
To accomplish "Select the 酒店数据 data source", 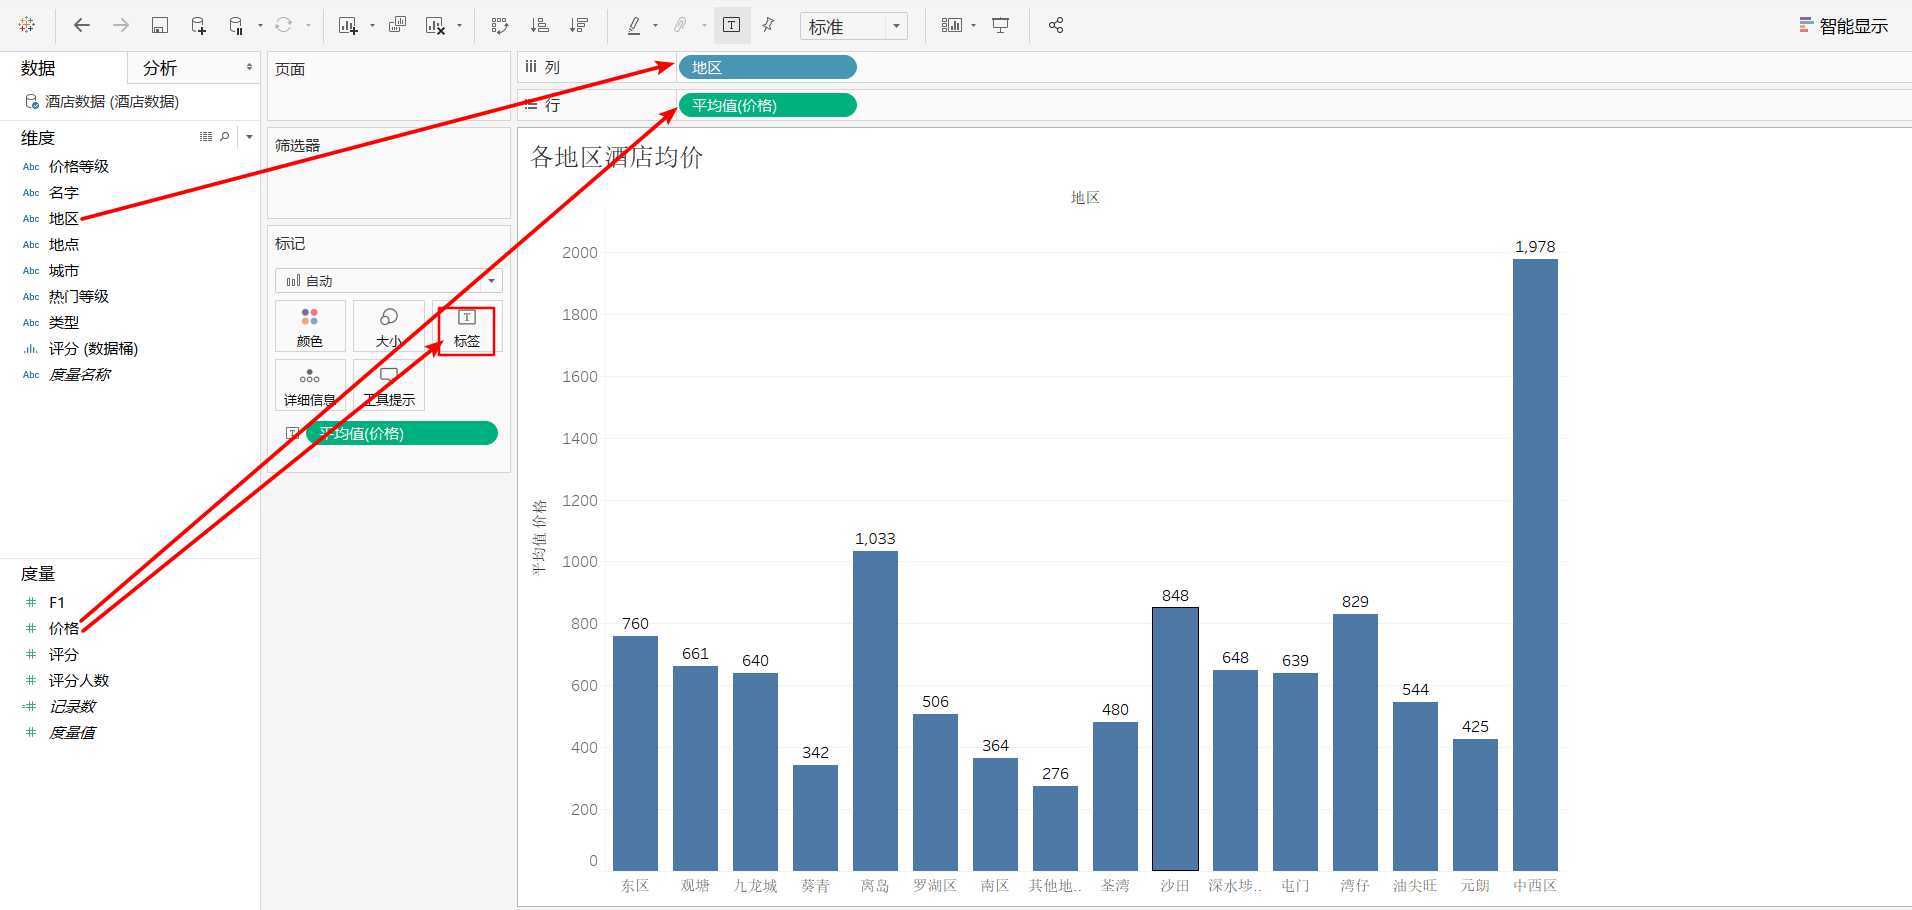I will tap(102, 102).
